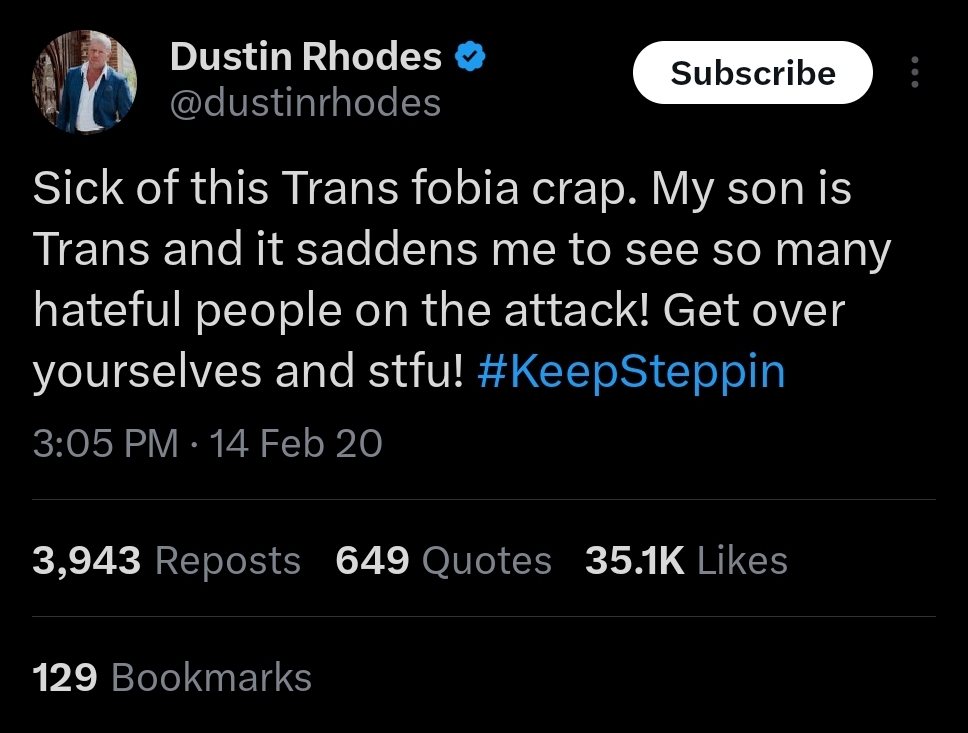View the 35.1K likes count
The width and height of the screenshot is (968, 733).
pos(635,561)
